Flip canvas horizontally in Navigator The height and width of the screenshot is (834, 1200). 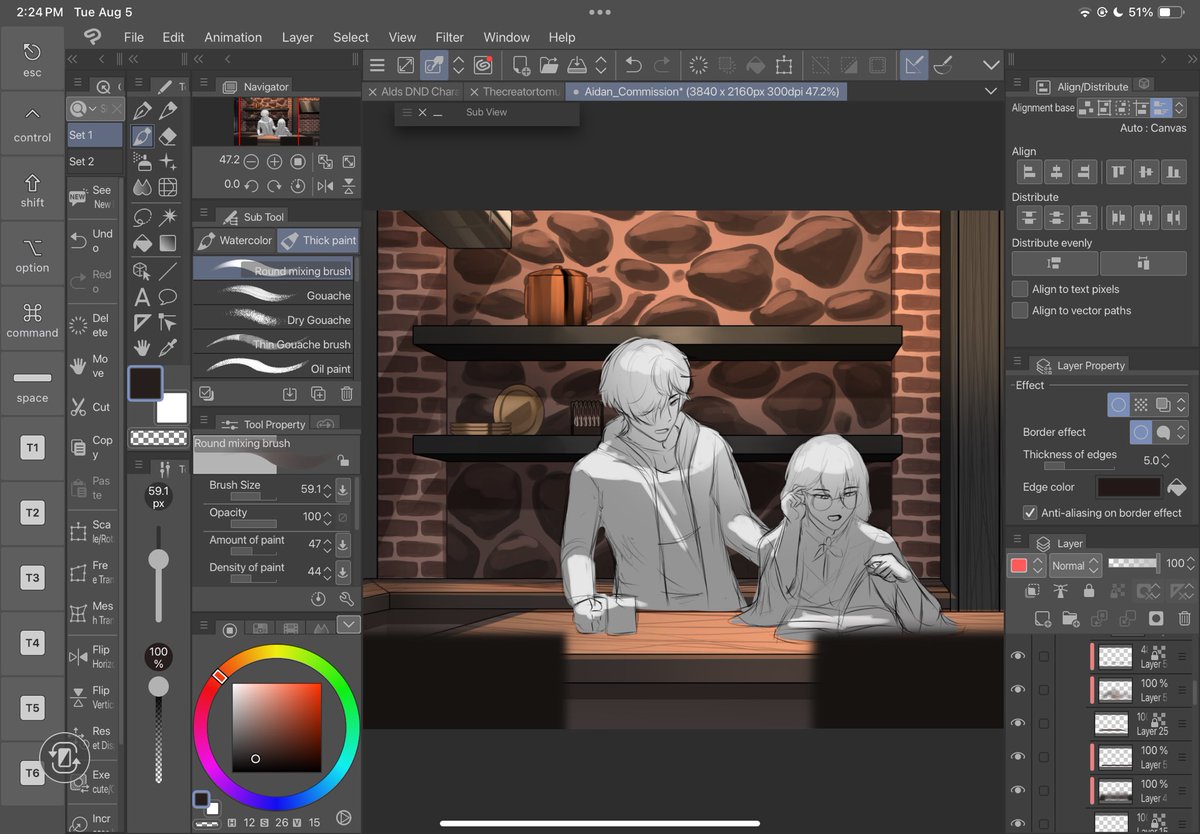point(325,186)
